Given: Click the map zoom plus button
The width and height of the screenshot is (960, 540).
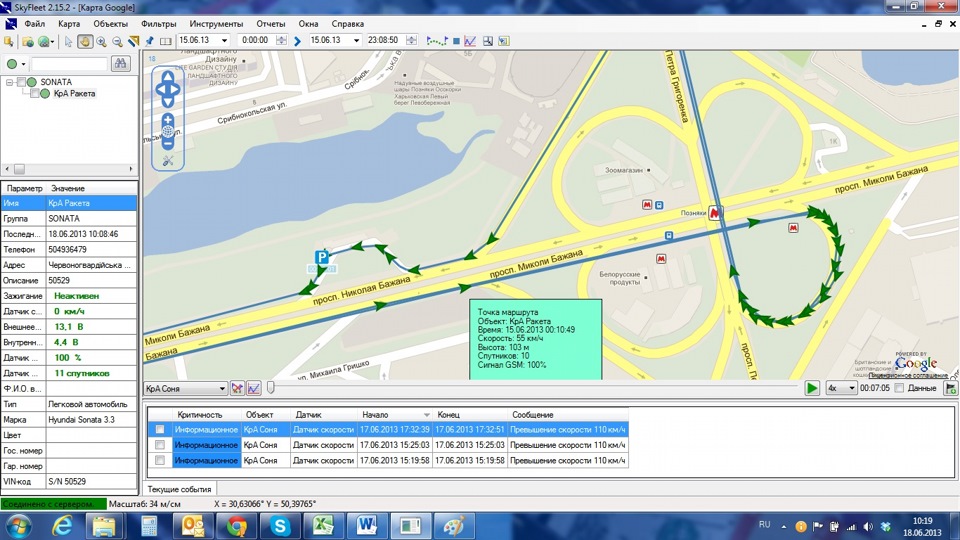Looking at the screenshot, I should [168, 120].
